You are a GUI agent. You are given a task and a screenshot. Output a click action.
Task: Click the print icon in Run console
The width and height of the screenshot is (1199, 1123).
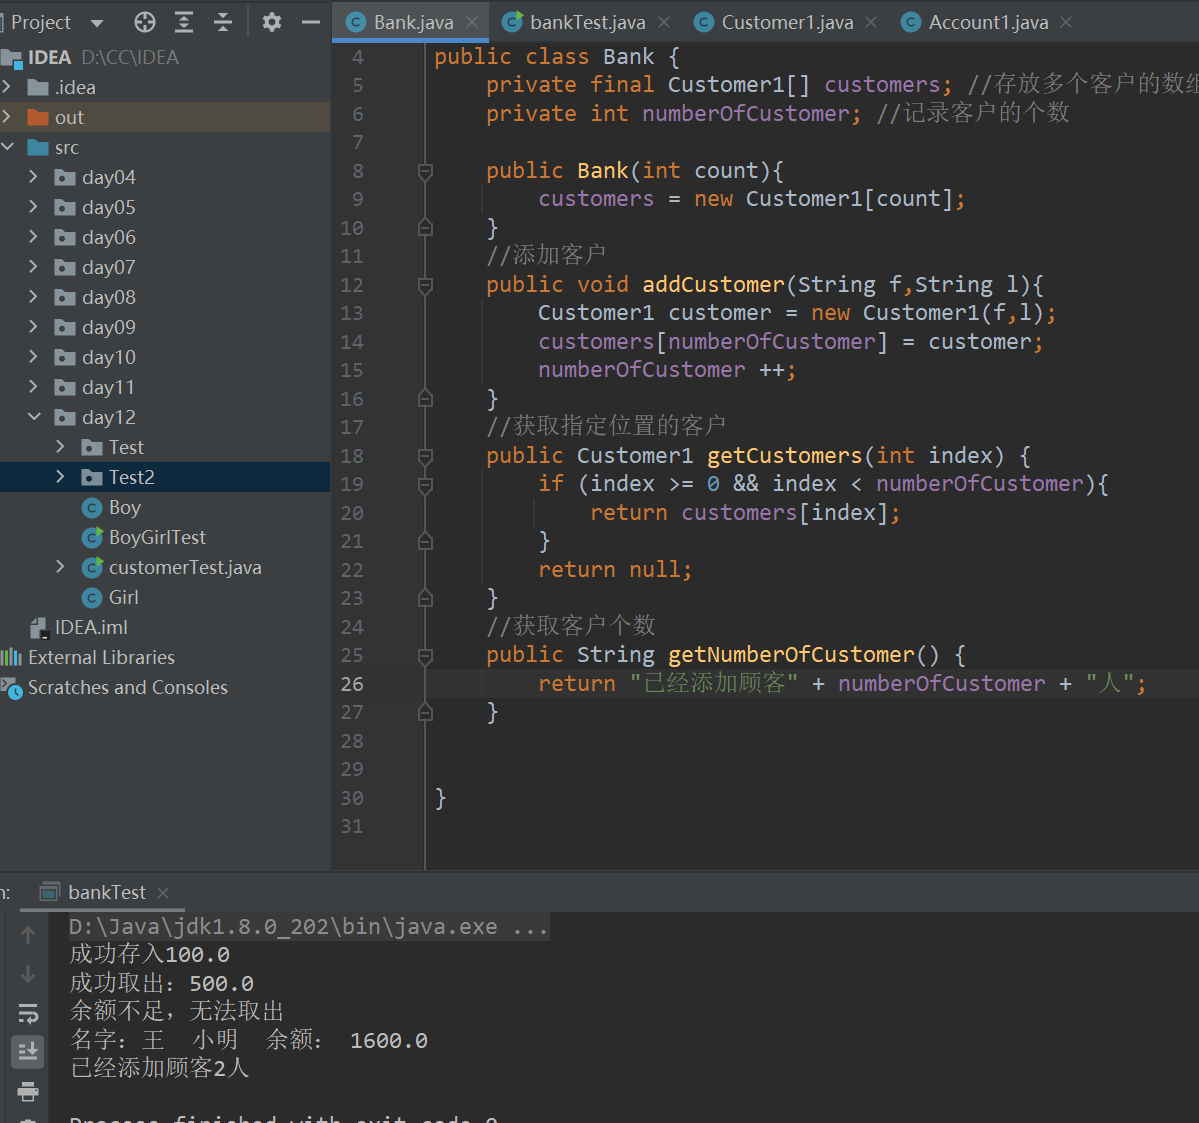[x=28, y=1091]
